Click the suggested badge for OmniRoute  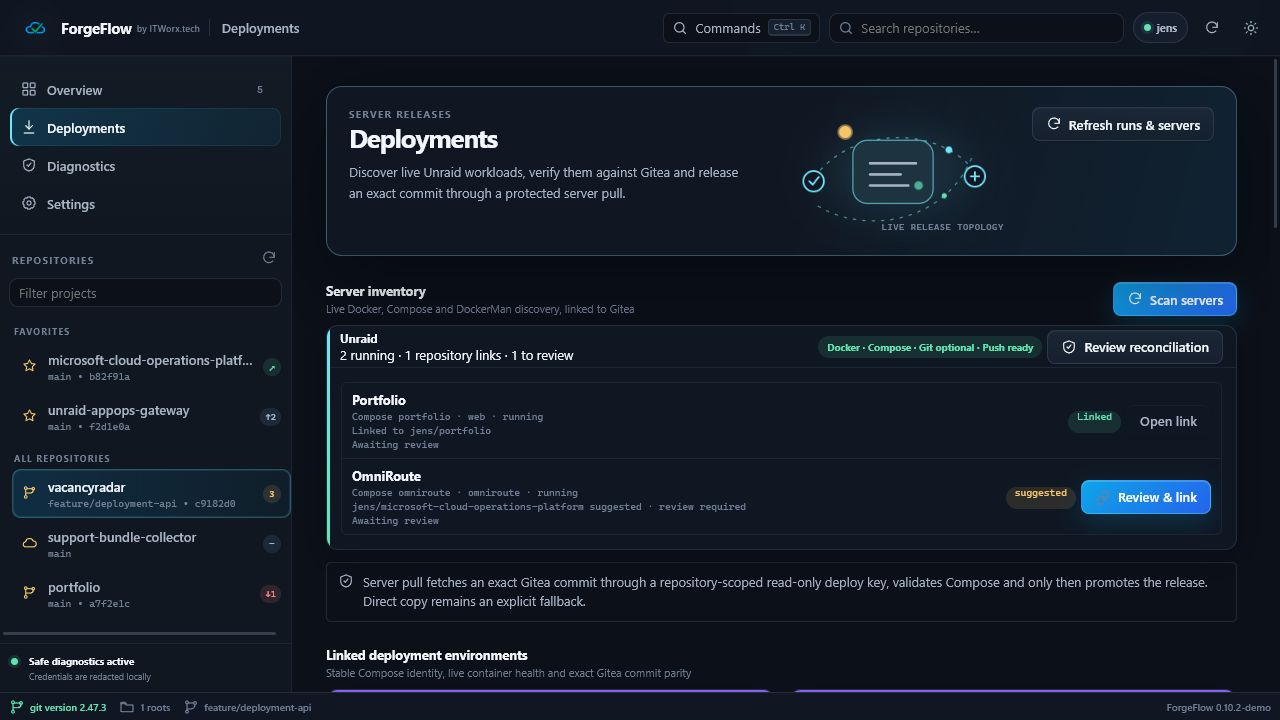point(1040,496)
